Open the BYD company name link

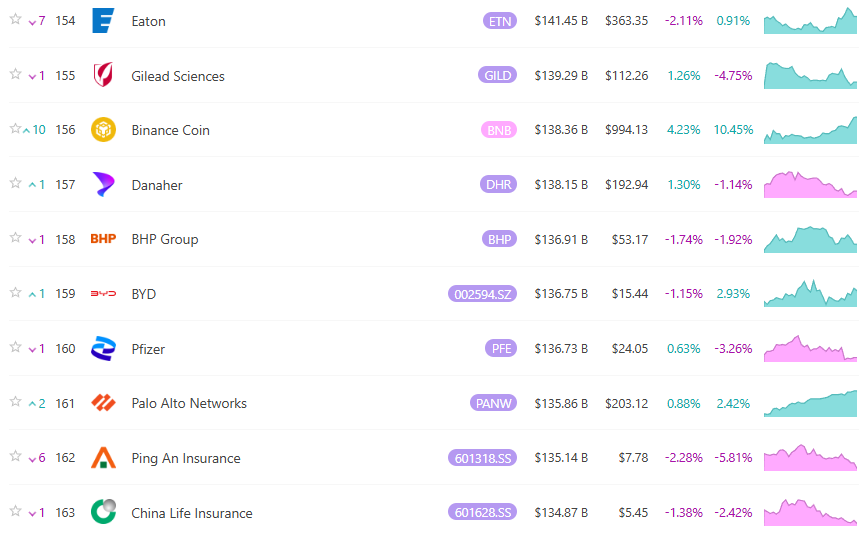coord(144,294)
